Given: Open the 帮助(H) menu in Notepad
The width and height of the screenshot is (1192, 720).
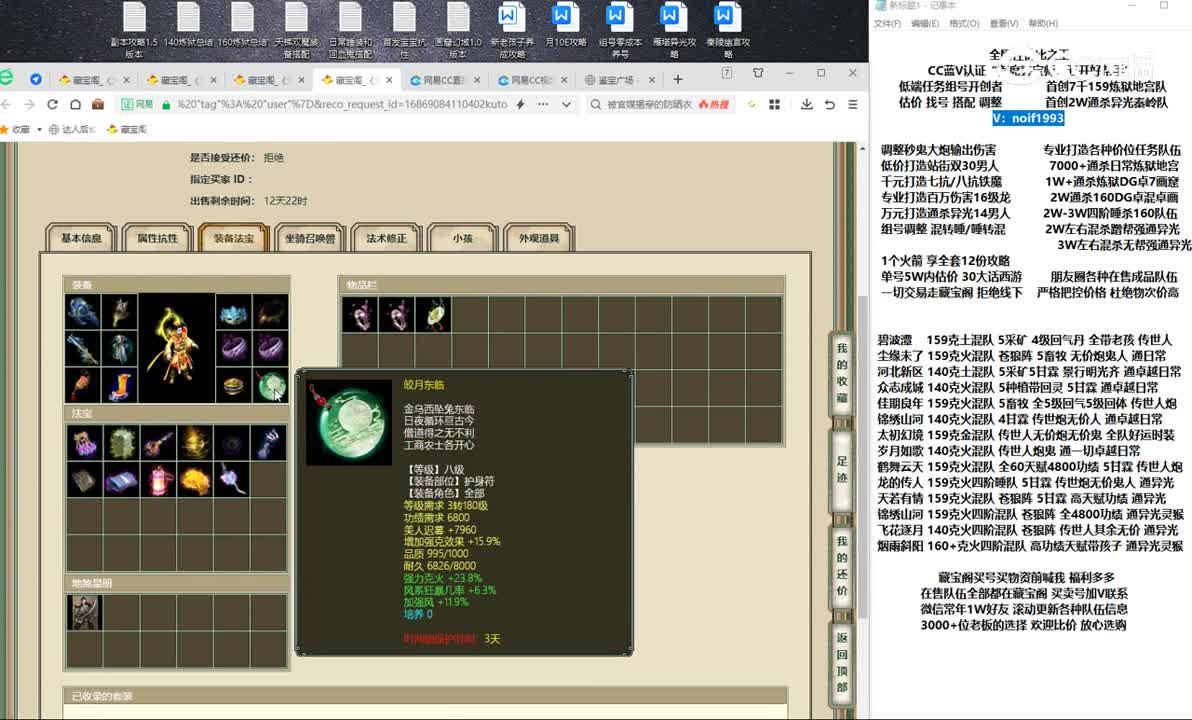Looking at the screenshot, I should (1043, 24).
